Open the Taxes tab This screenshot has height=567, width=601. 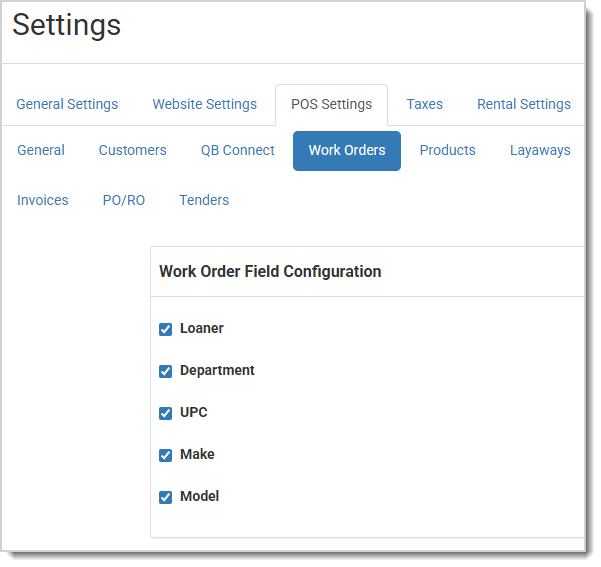[x=424, y=104]
